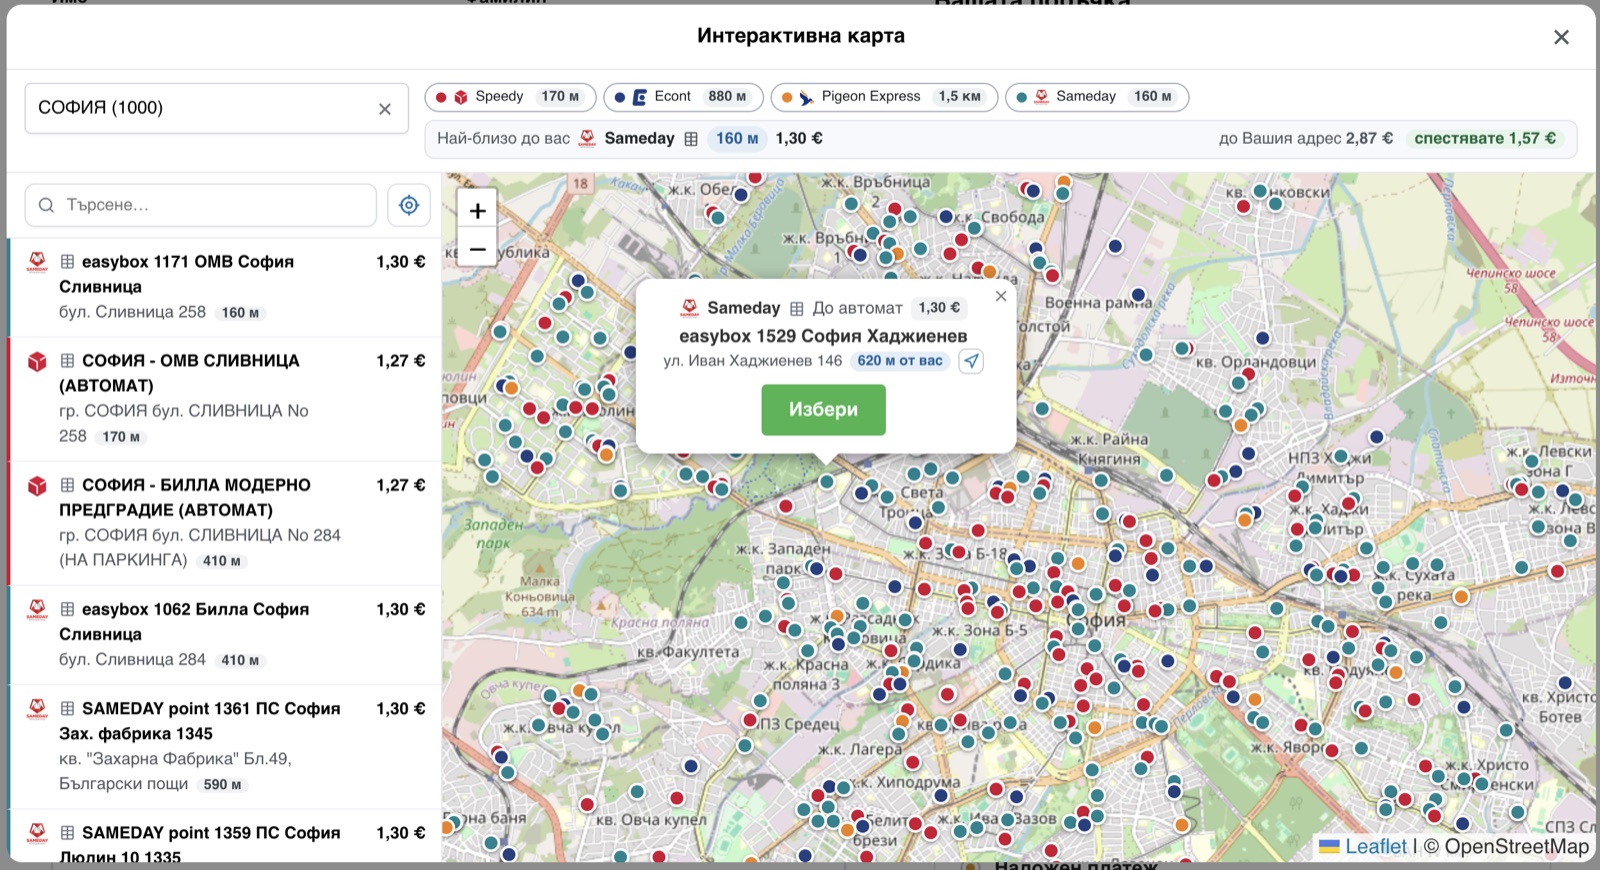Screen dimensions: 1600x870
Task: Select SAMEDAY point 1361 ПС София
Action: click(x=225, y=747)
